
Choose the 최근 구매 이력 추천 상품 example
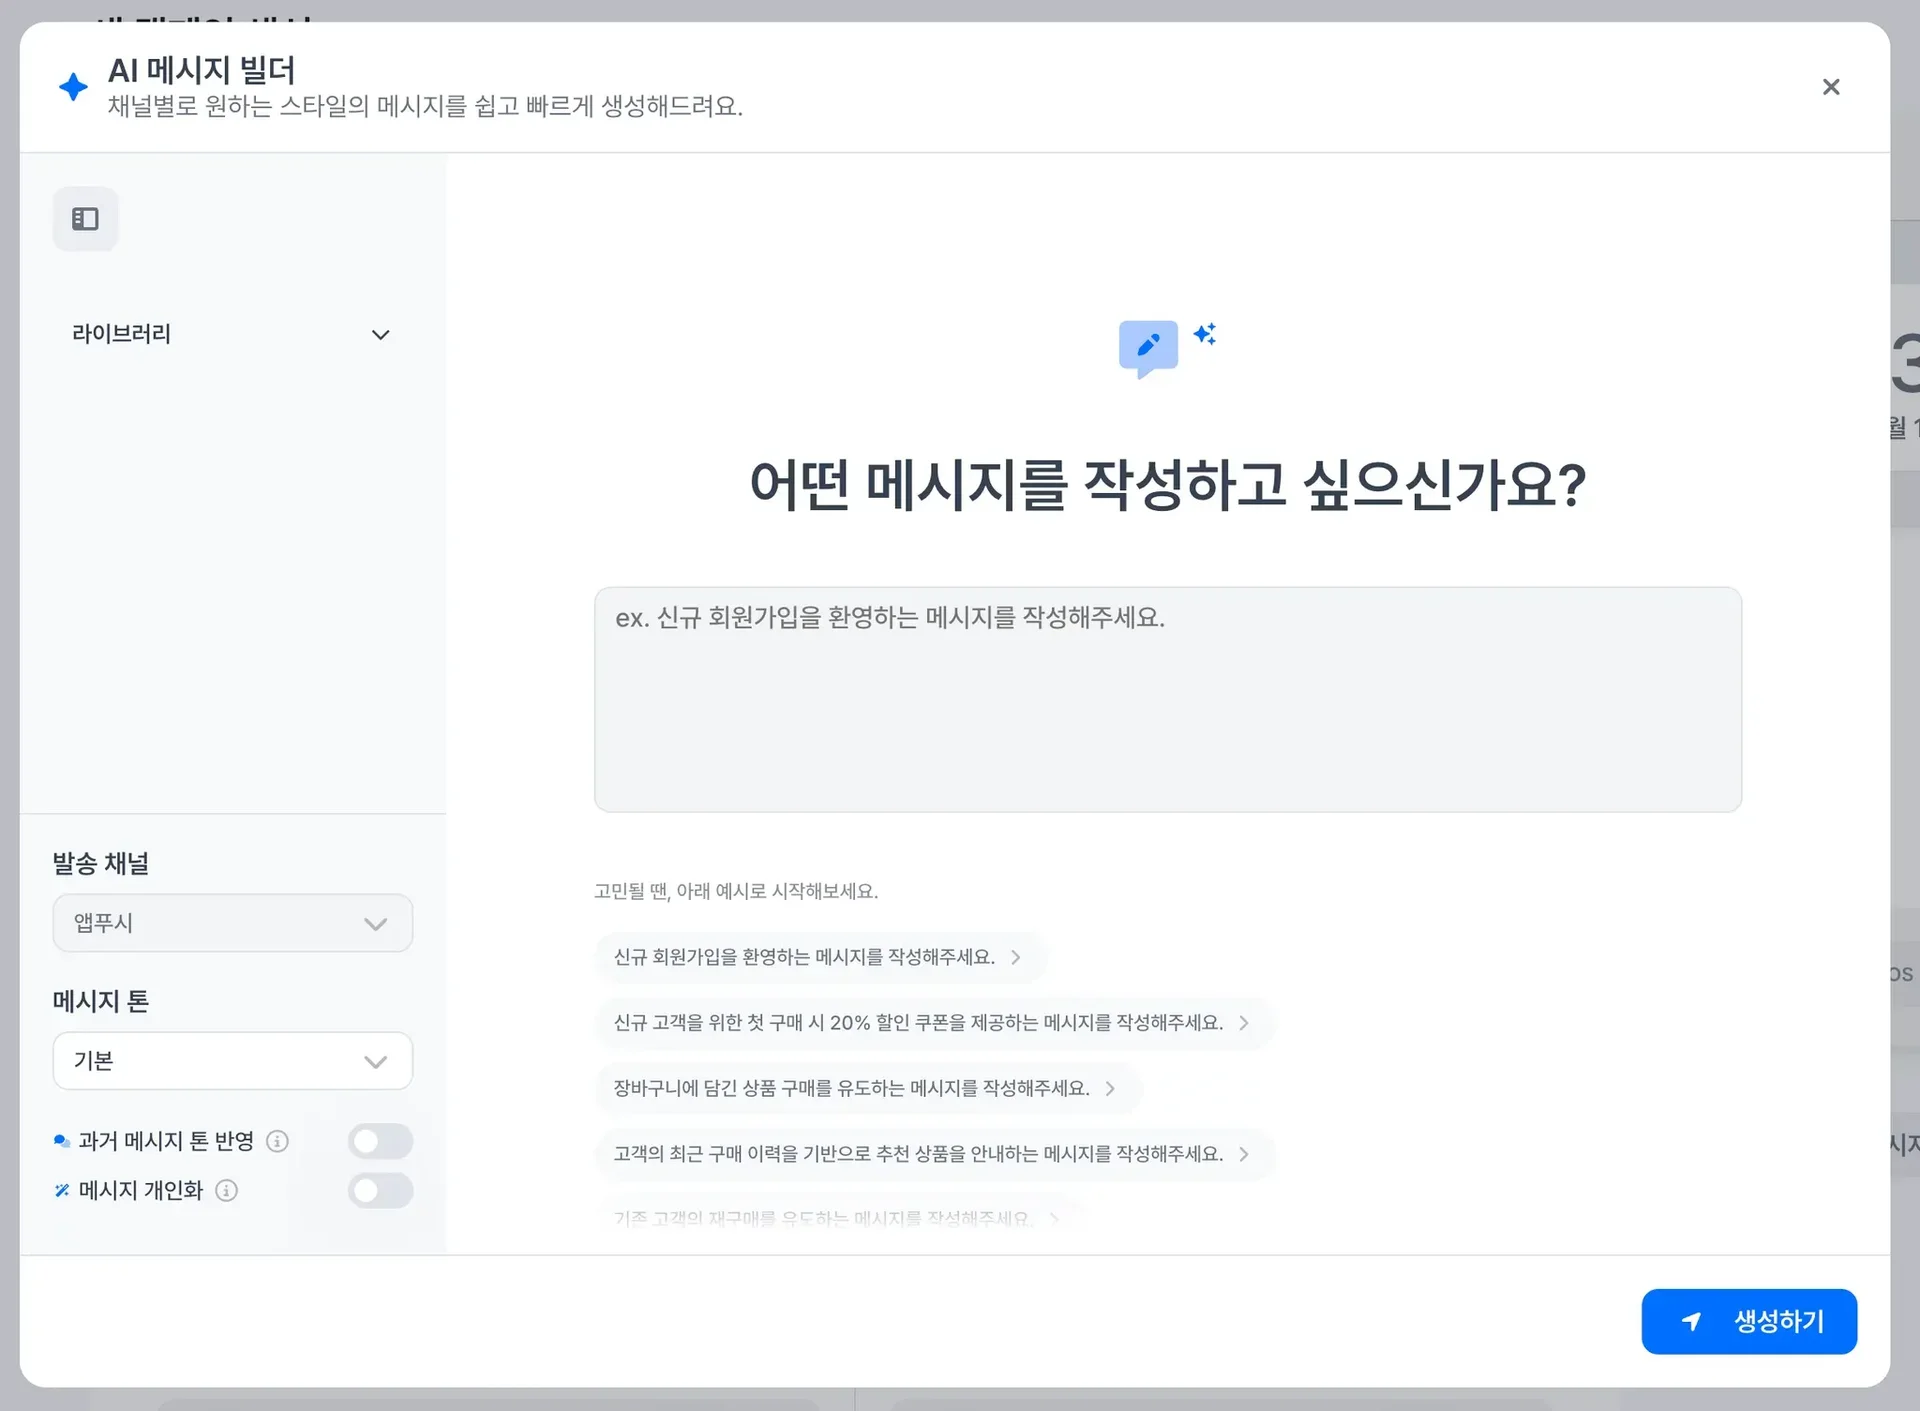pyautogui.click(x=918, y=1154)
